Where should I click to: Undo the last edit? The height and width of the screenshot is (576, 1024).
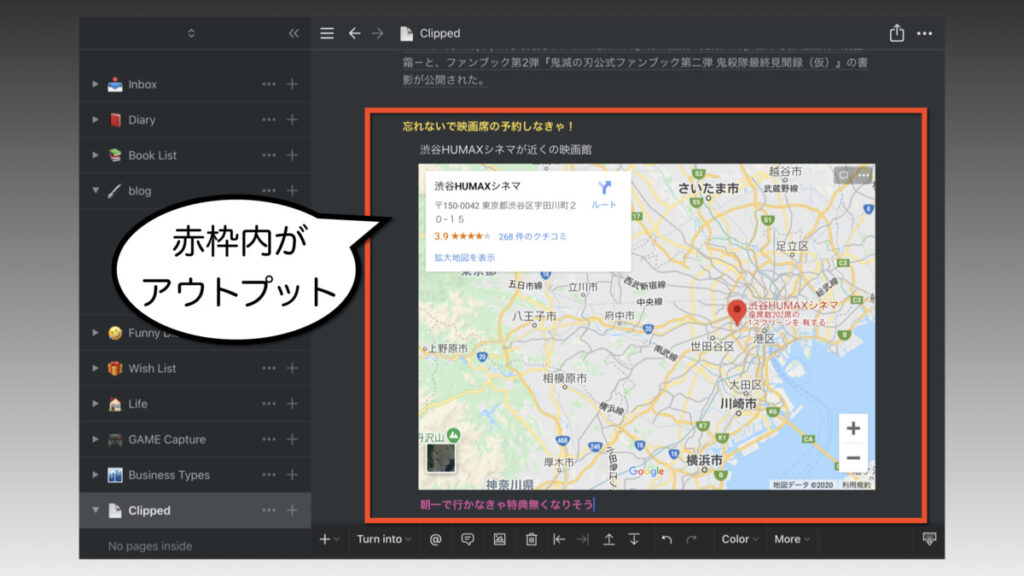[666, 539]
